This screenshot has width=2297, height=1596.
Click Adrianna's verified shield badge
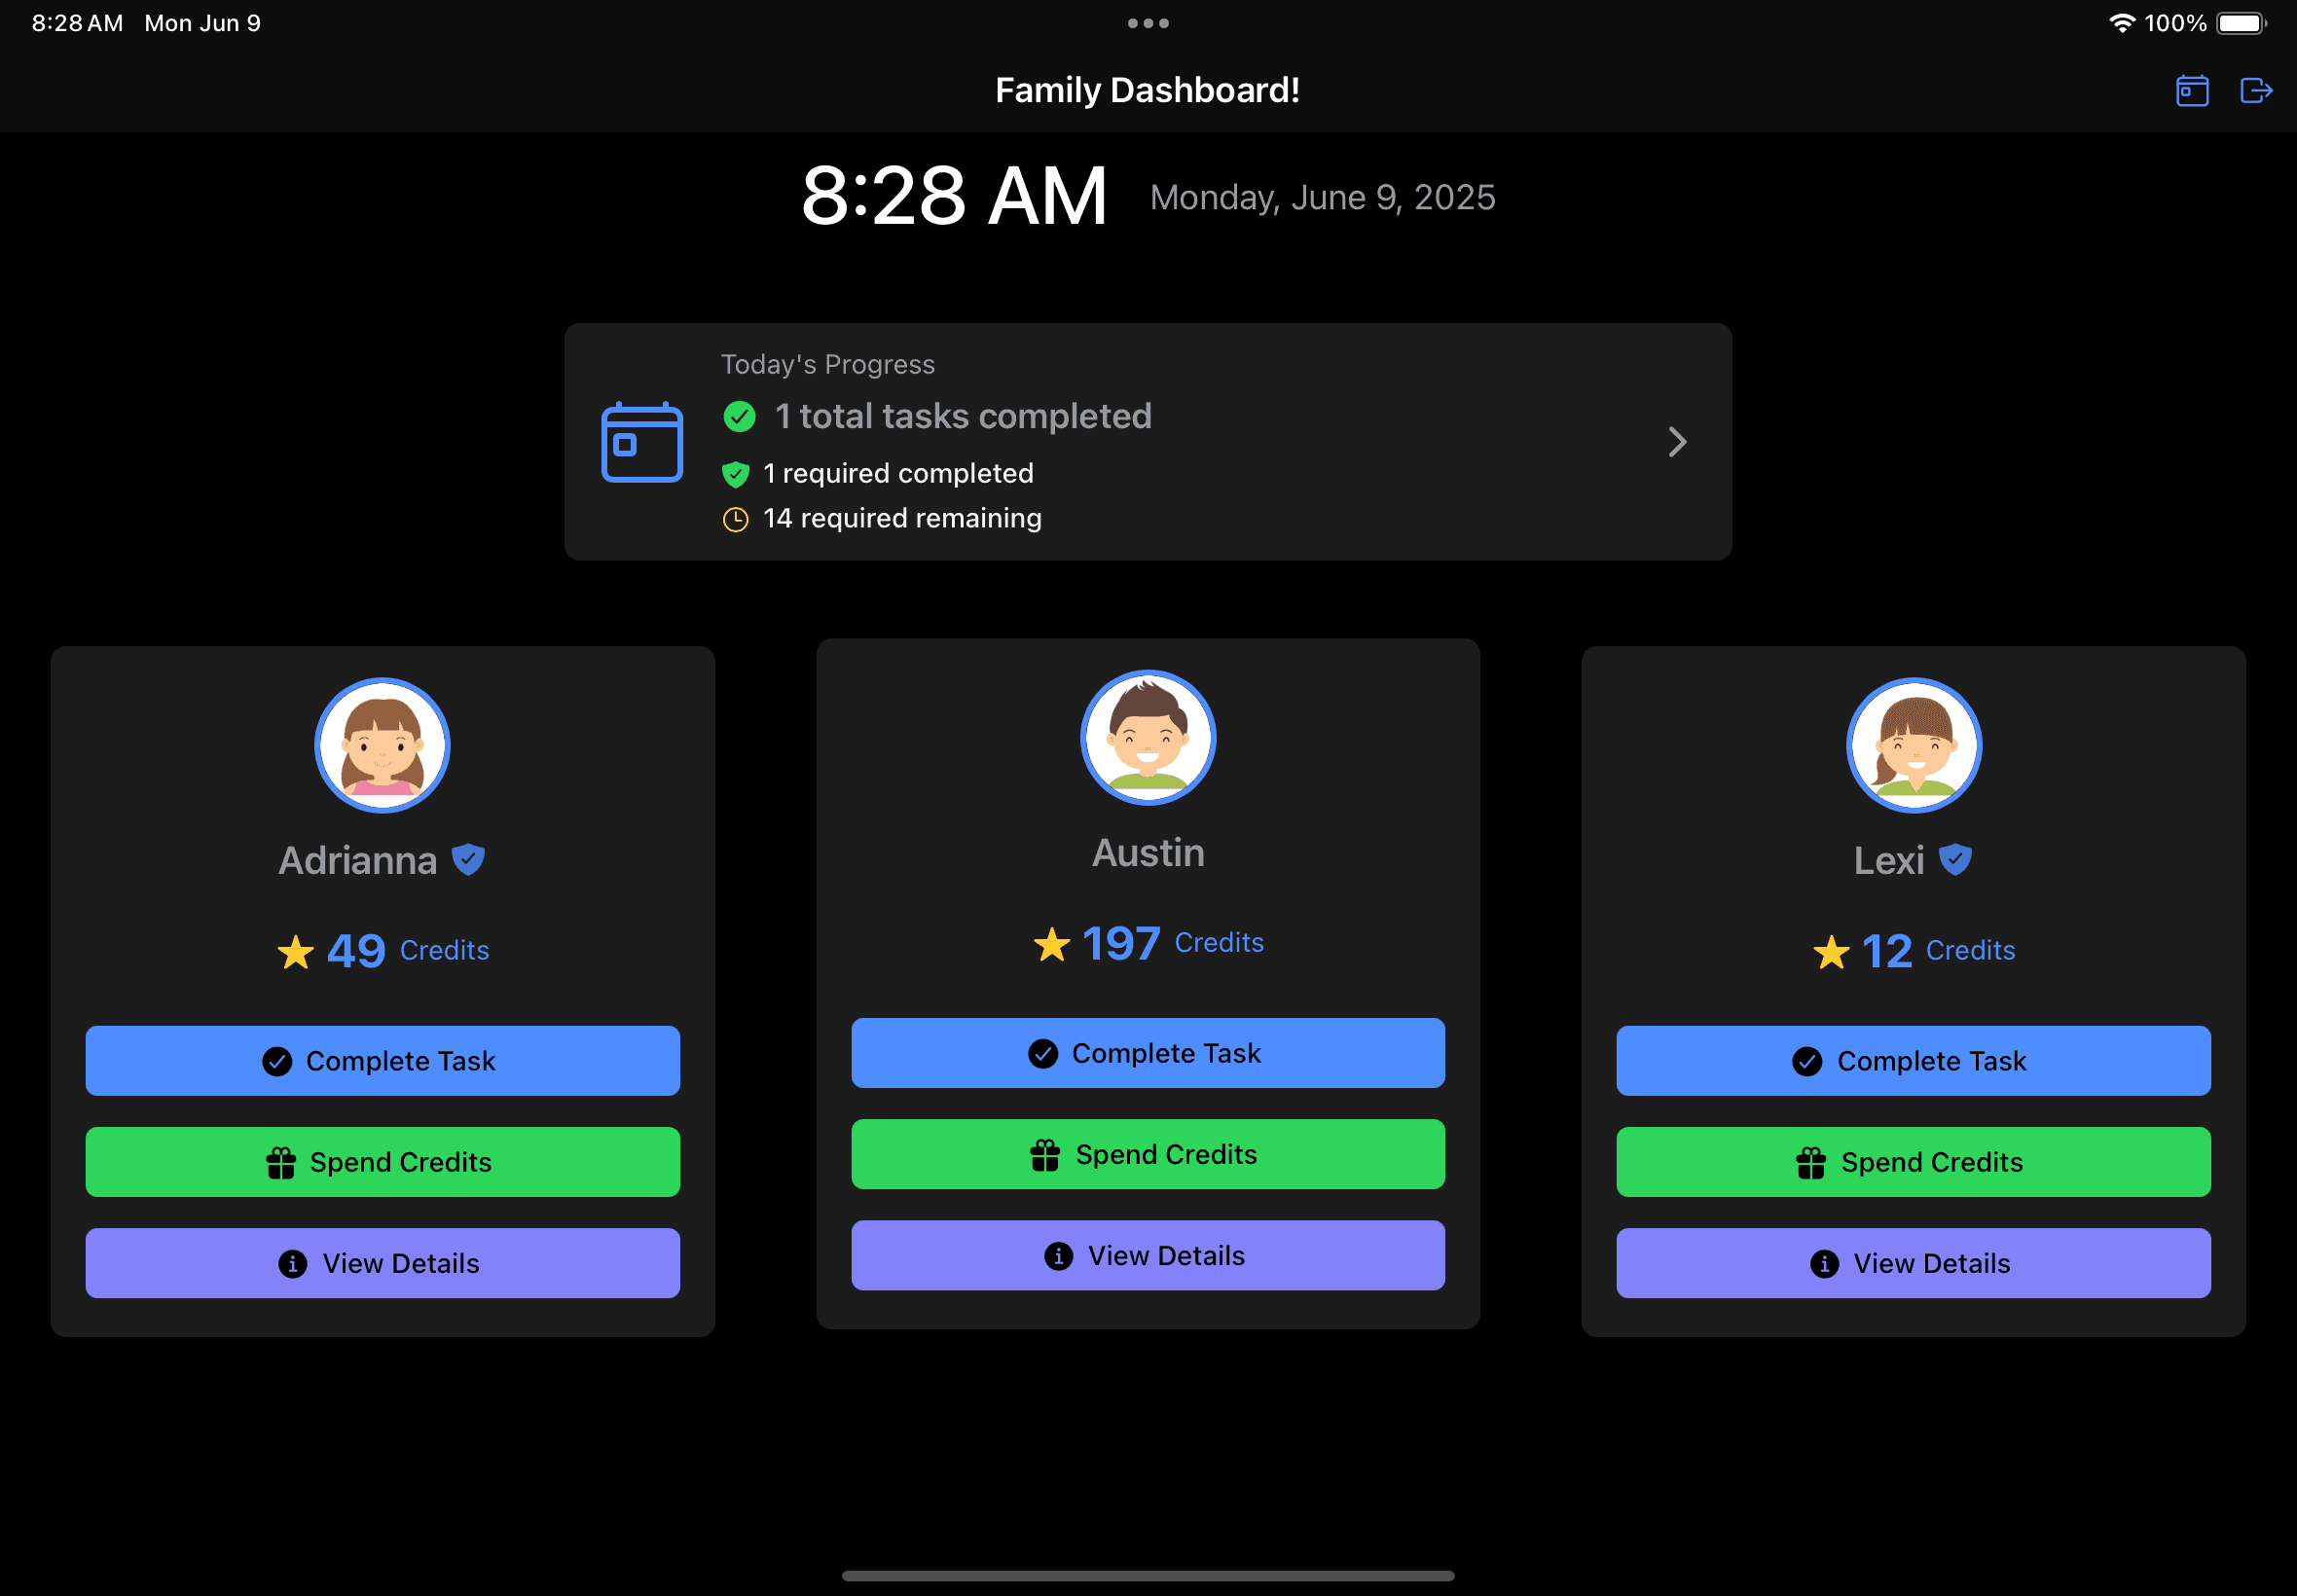(x=470, y=859)
